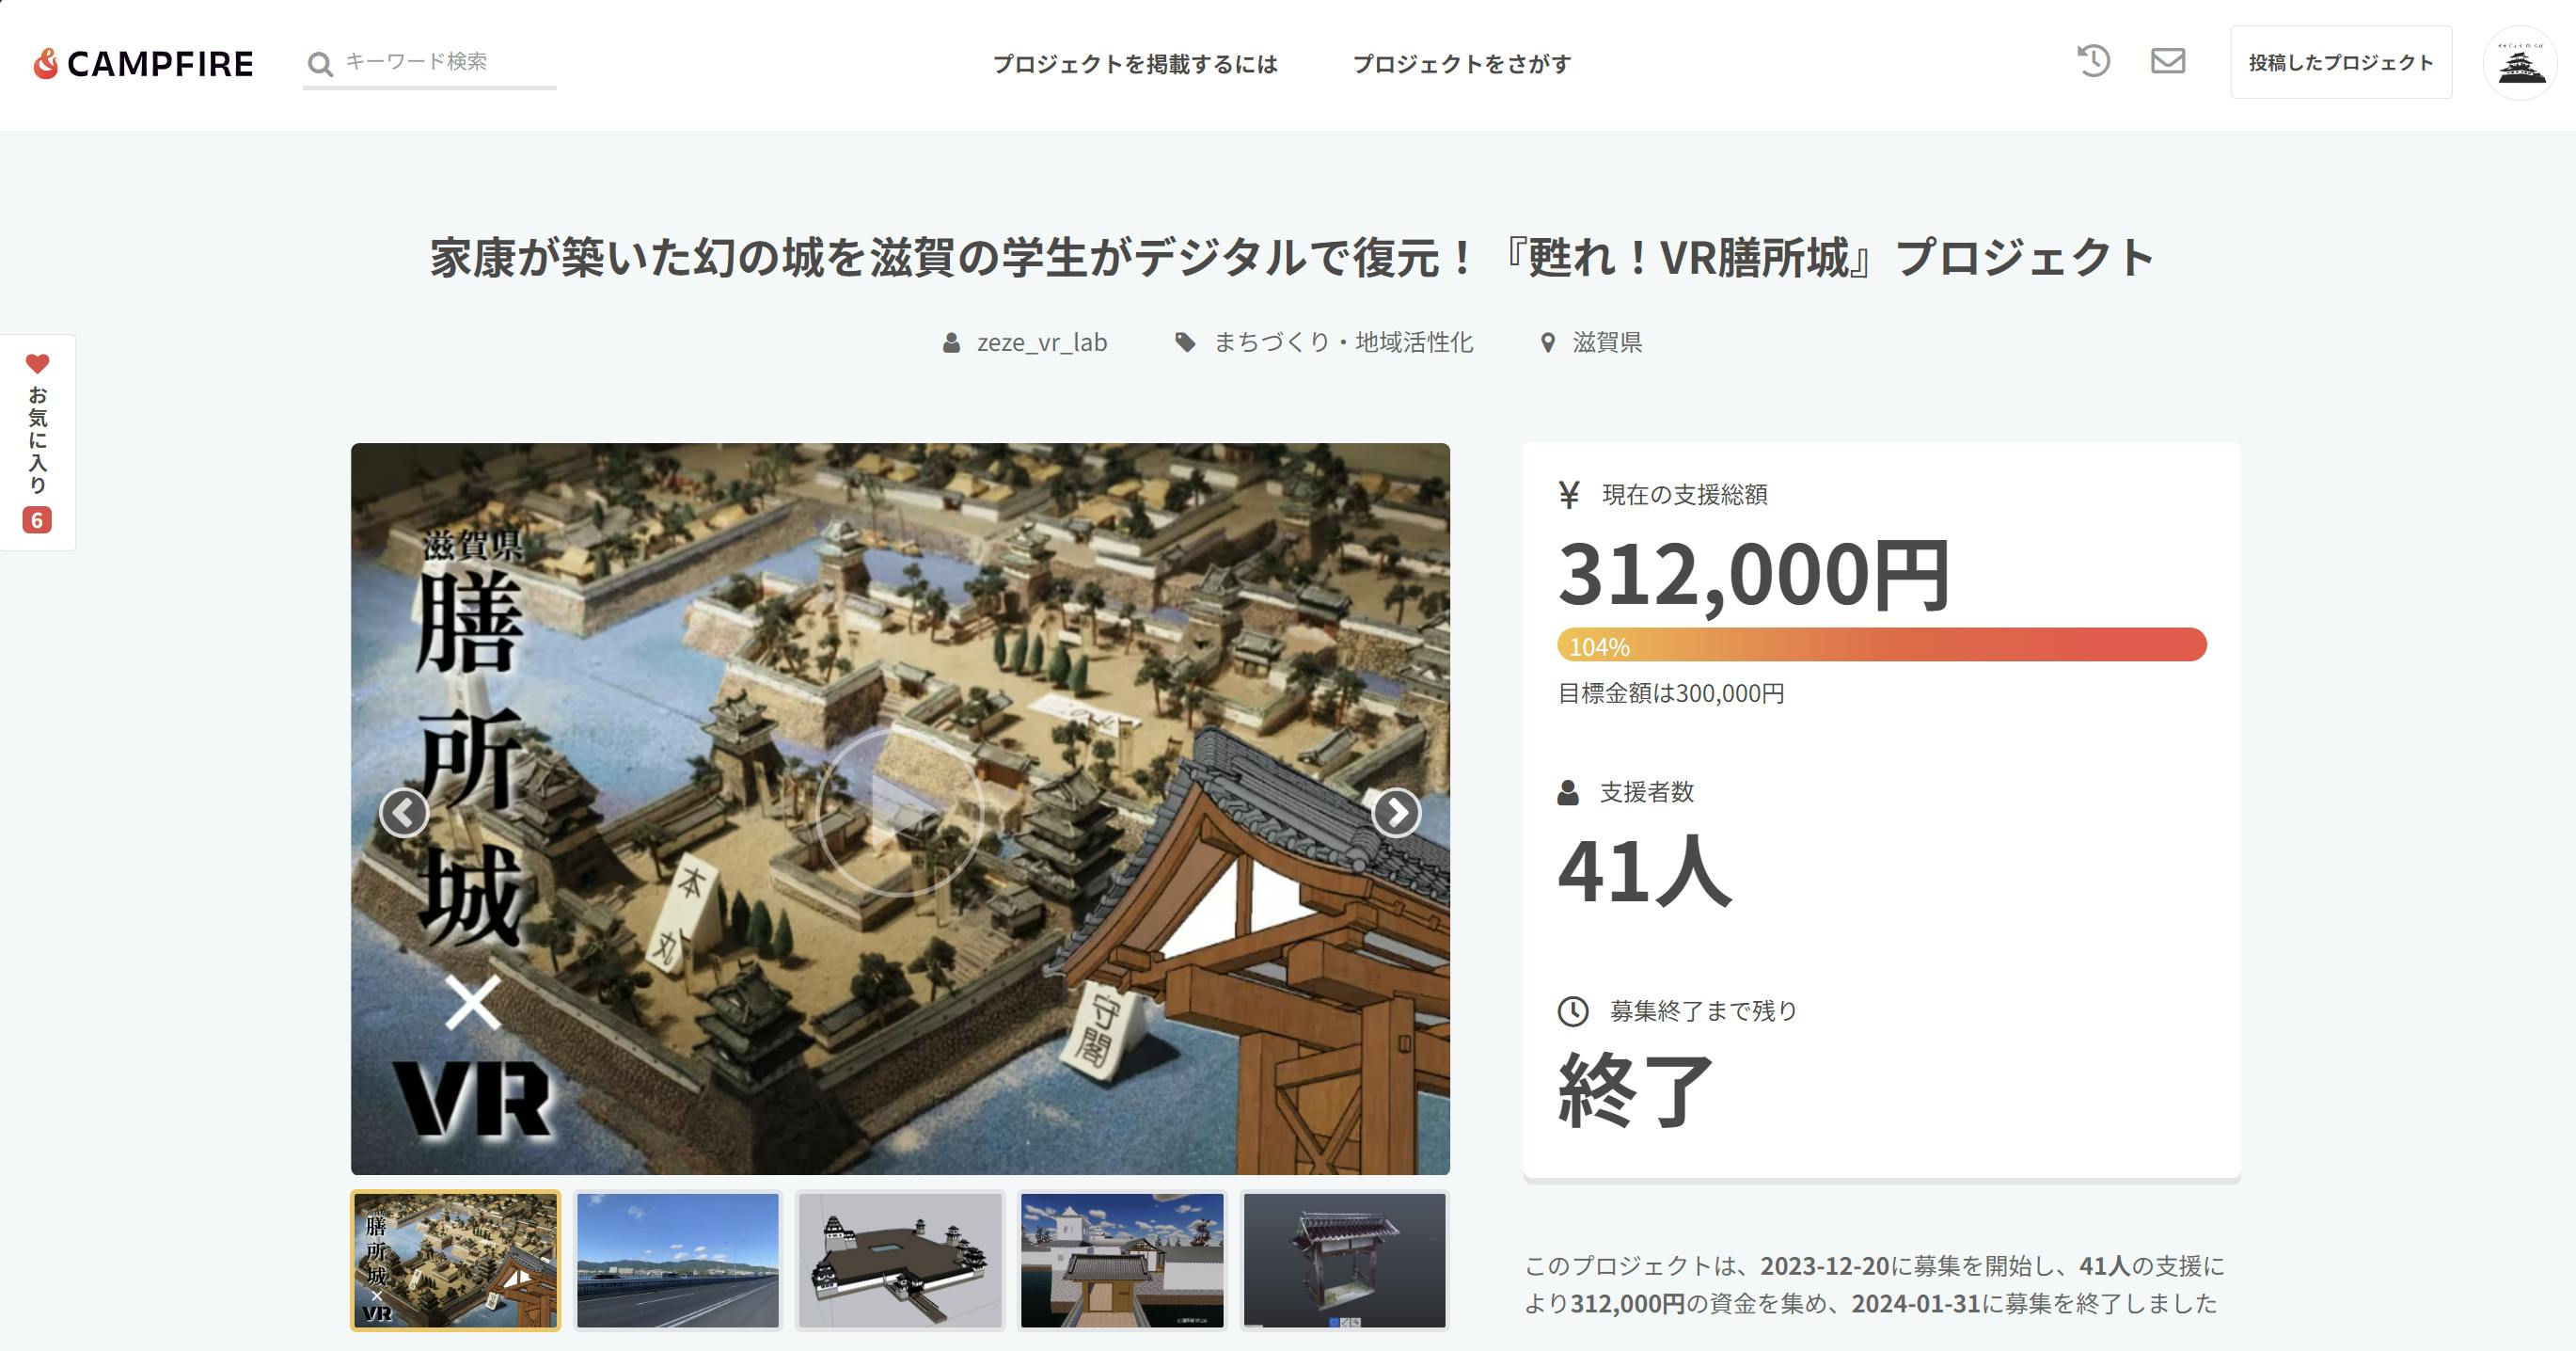The width and height of the screenshot is (2576, 1351).
Task: Open the messages envelope icon
Action: 2167,62
